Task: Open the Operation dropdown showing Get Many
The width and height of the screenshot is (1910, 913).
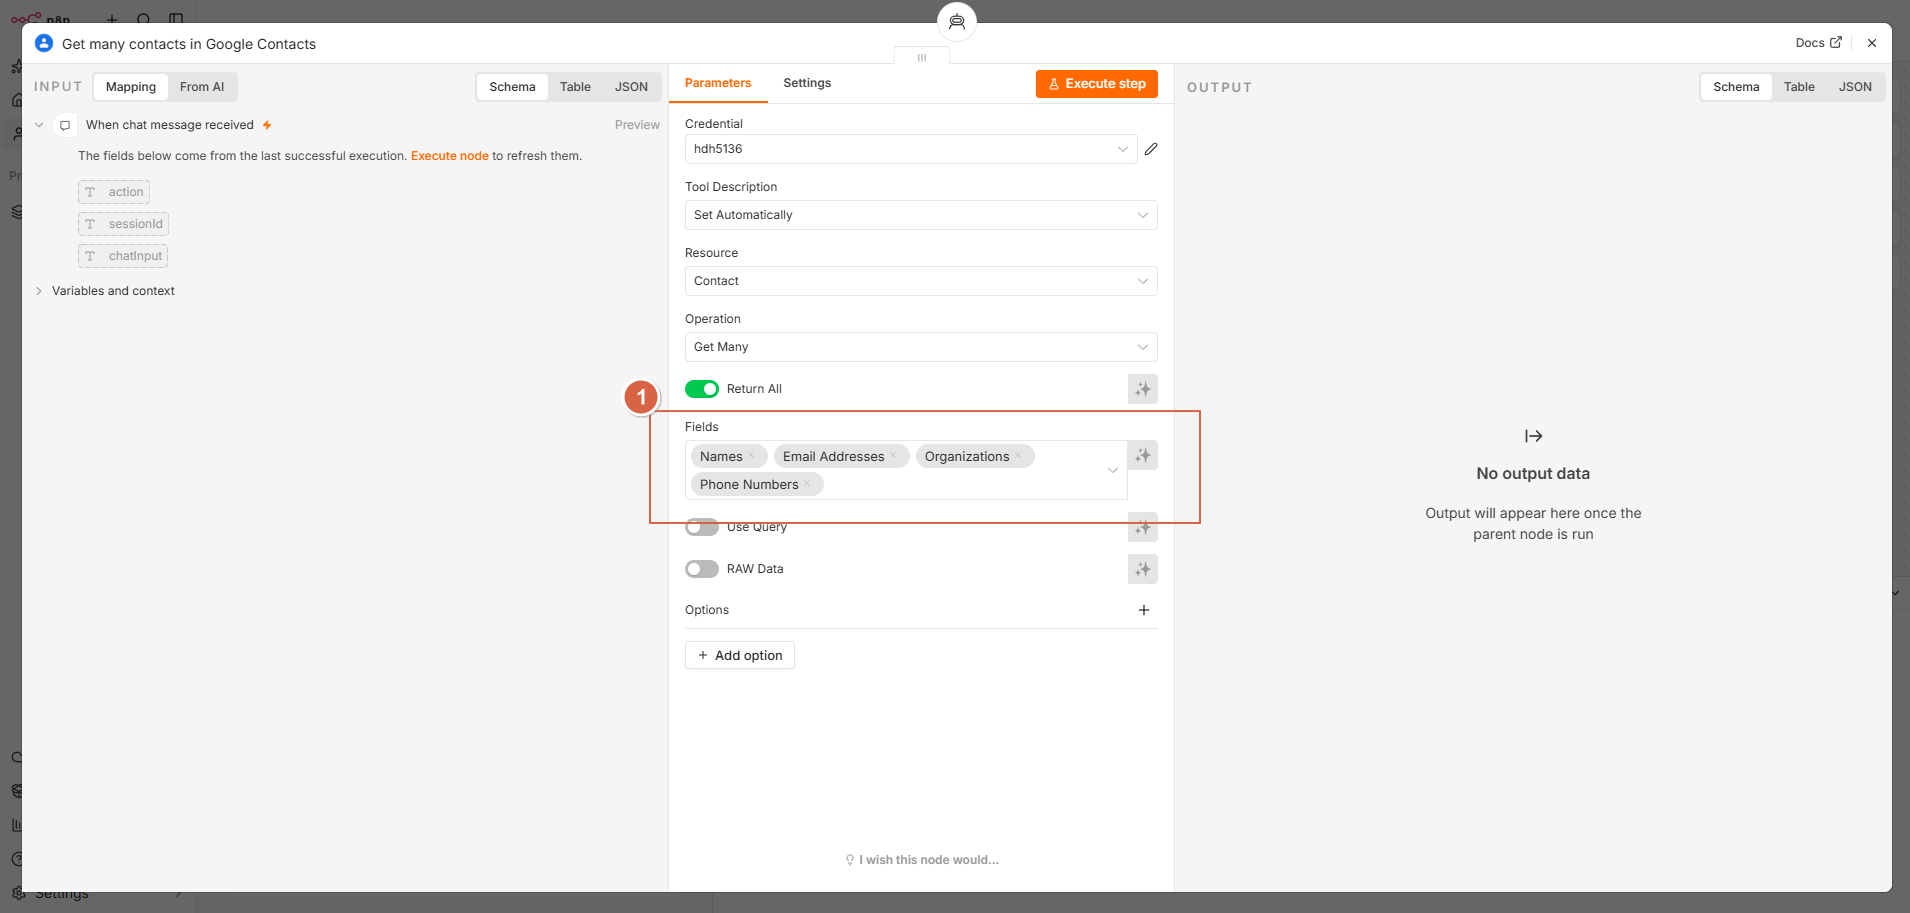Action: [x=921, y=347]
